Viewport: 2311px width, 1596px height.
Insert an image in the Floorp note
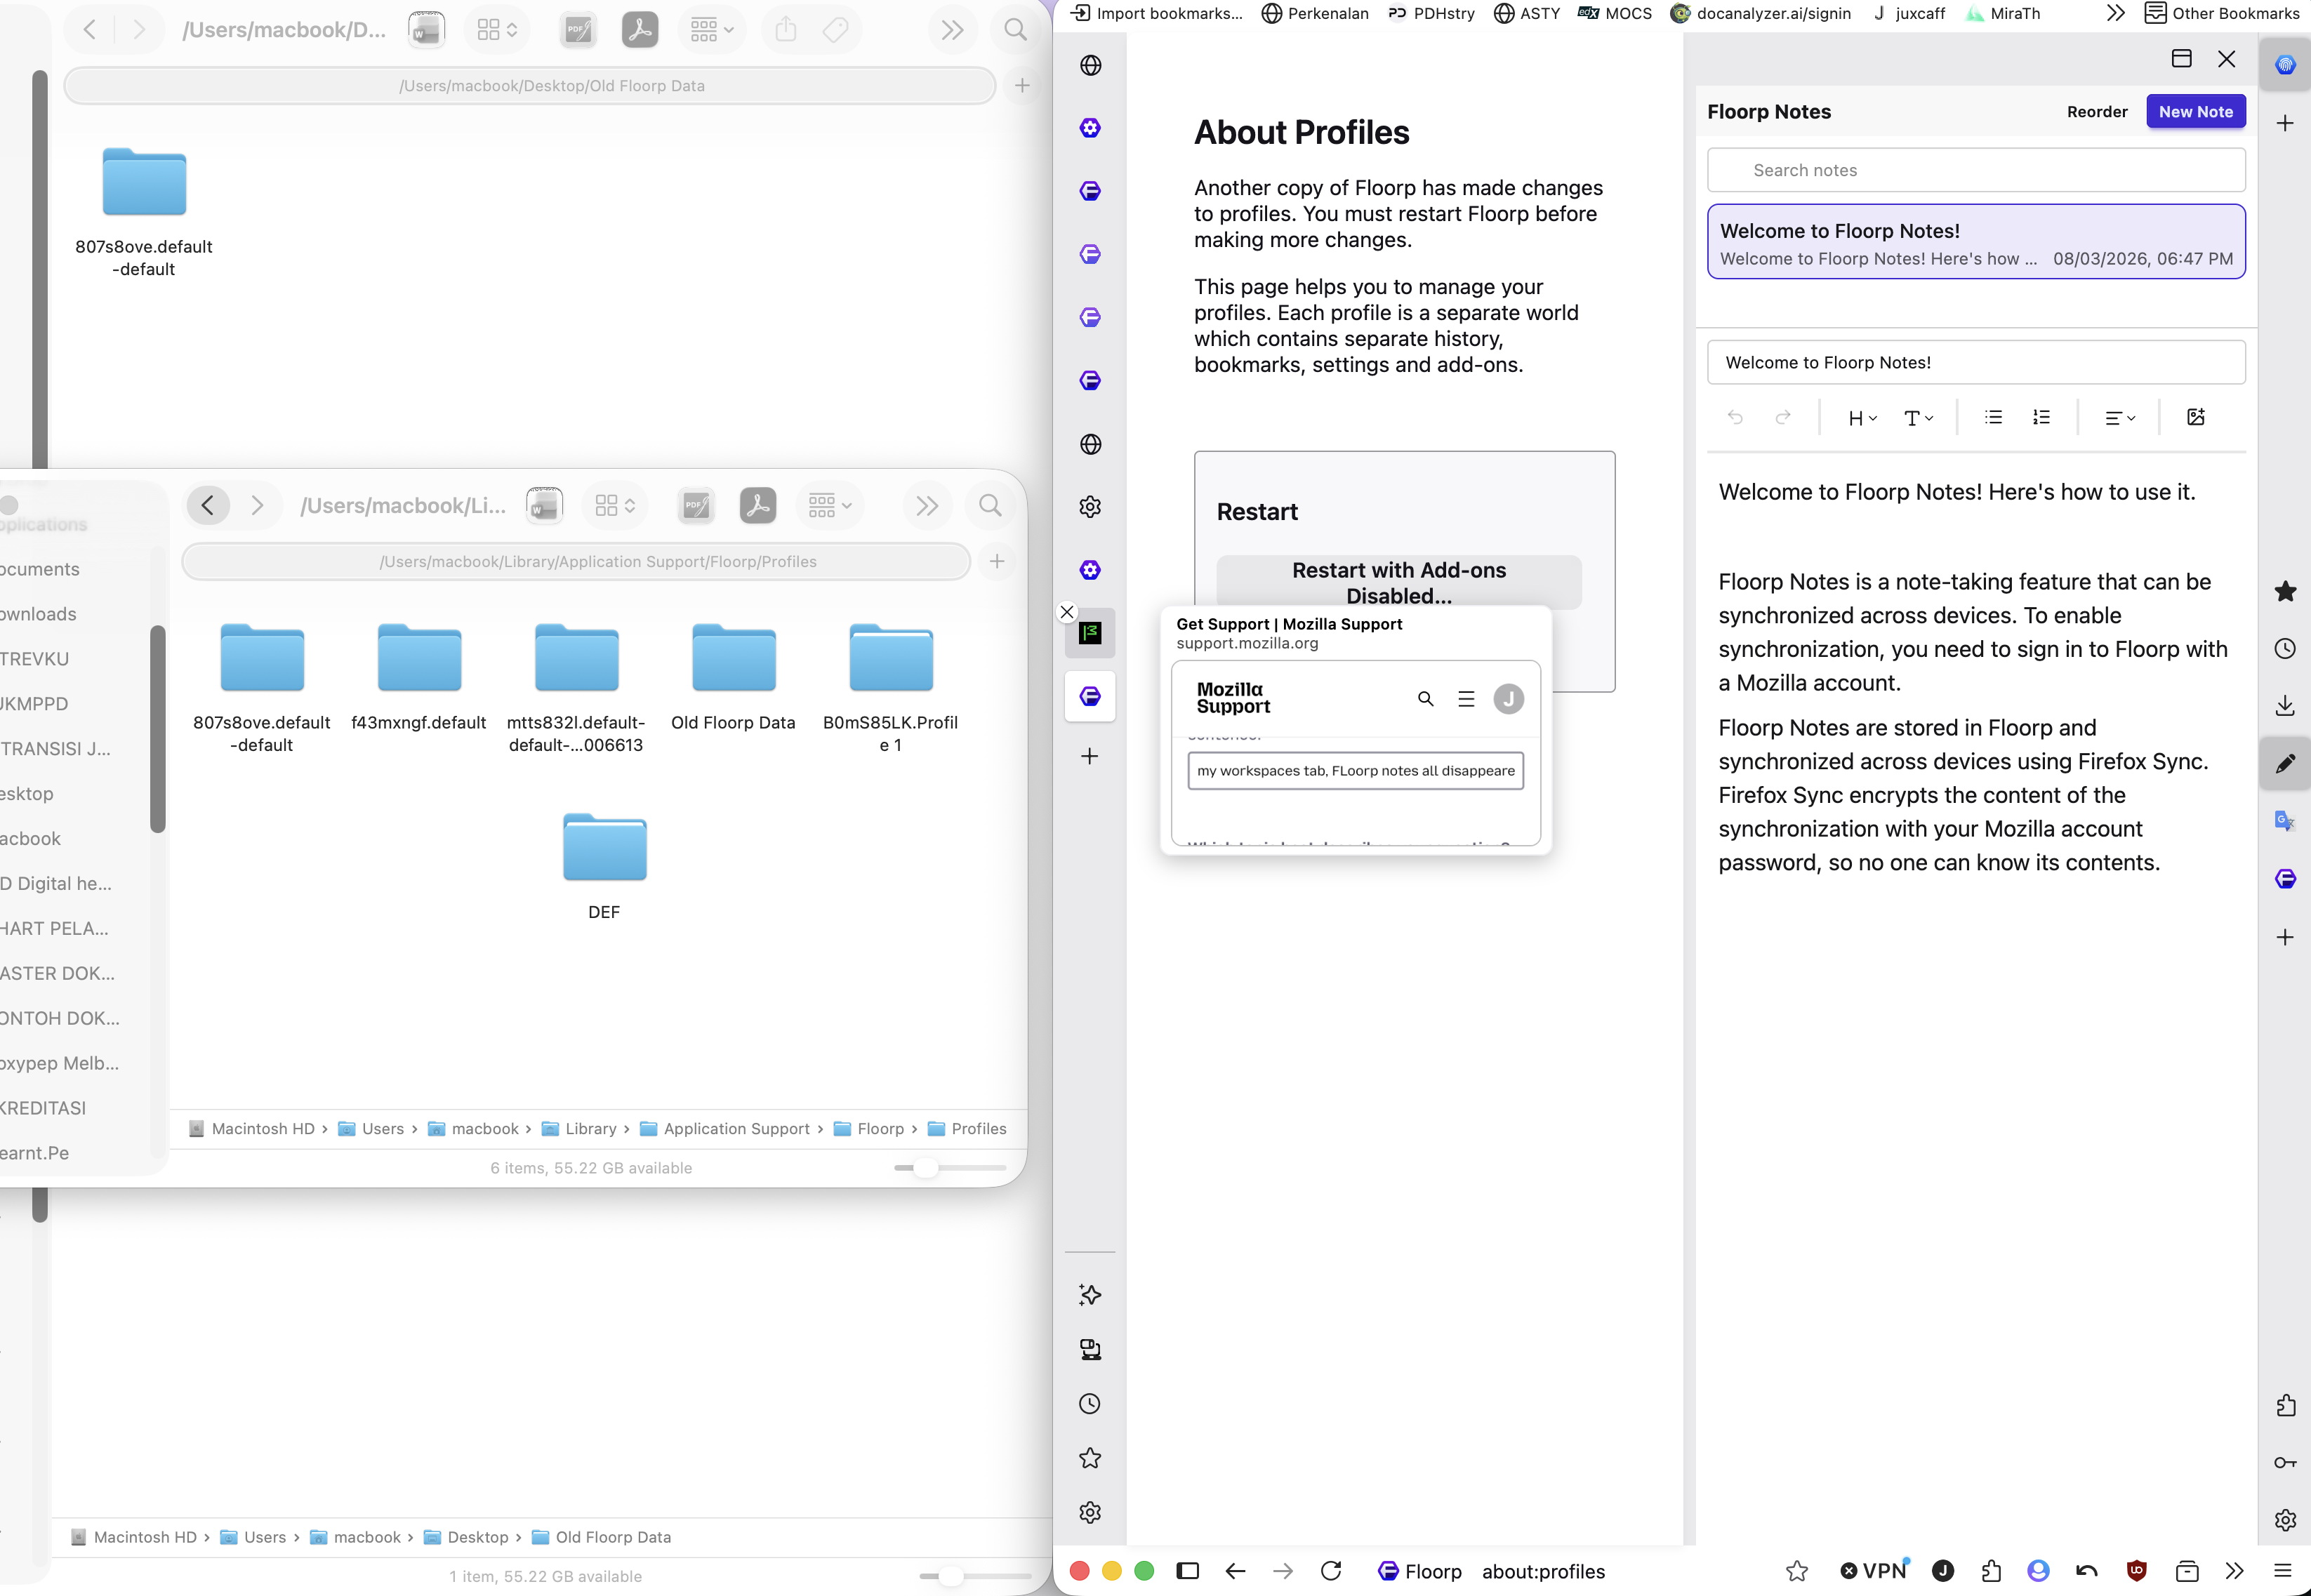tap(2196, 417)
